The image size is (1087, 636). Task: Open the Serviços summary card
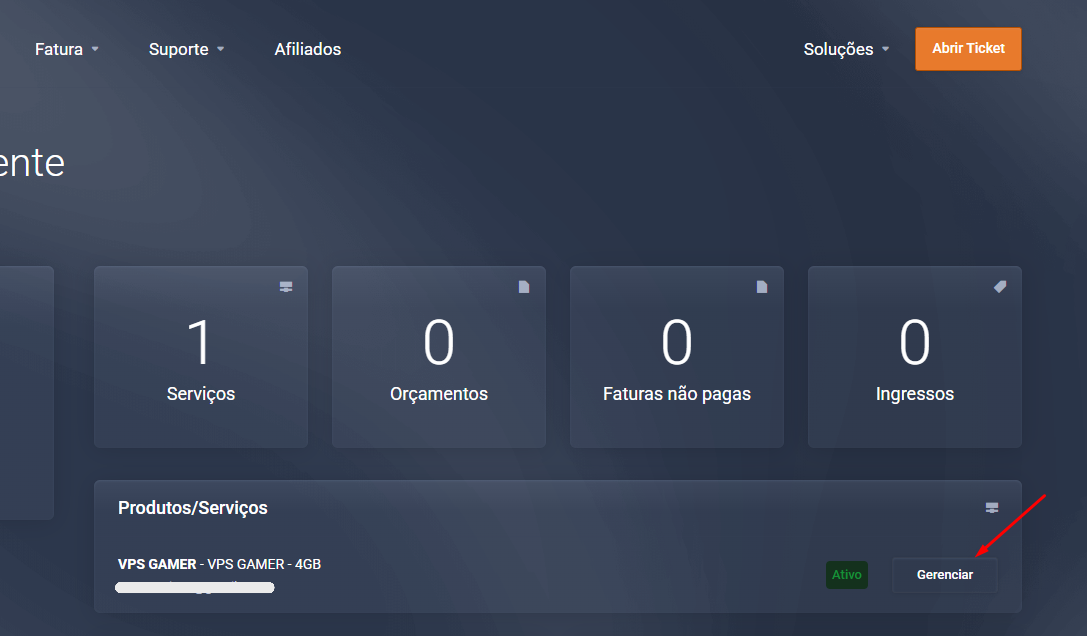pos(201,356)
